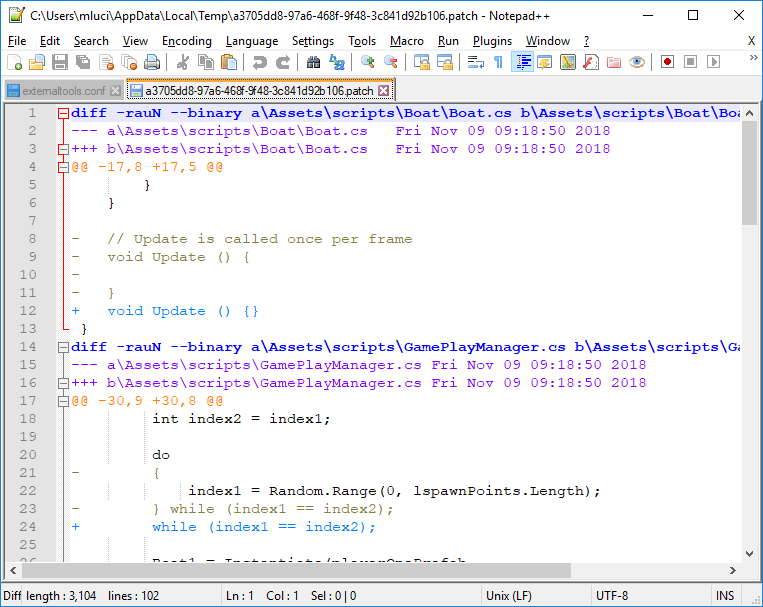Open the Edit menu
This screenshot has height=607, width=763.
point(50,41)
